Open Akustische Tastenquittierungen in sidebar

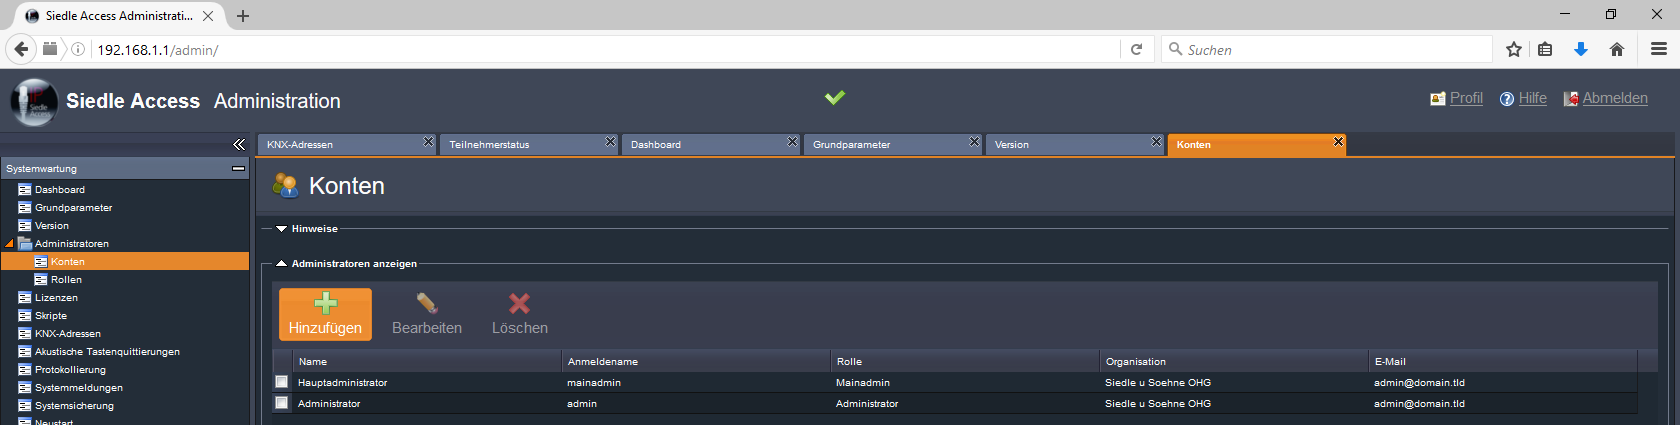point(107,352)
